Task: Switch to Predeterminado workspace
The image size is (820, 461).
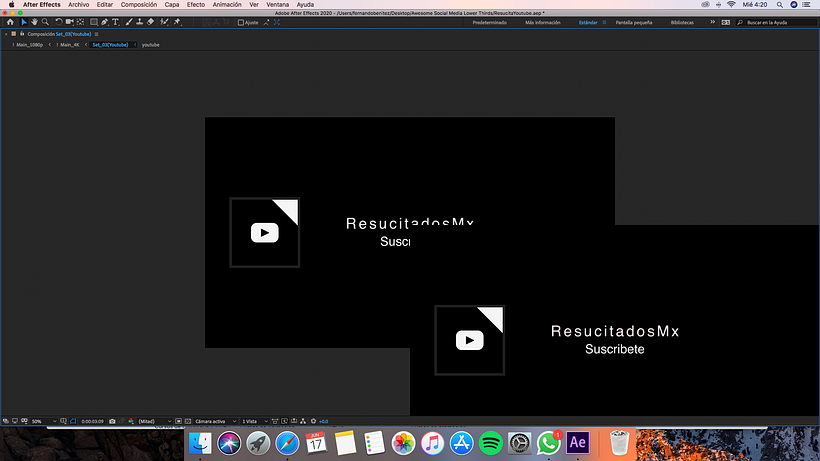Action: coord(489,22)
